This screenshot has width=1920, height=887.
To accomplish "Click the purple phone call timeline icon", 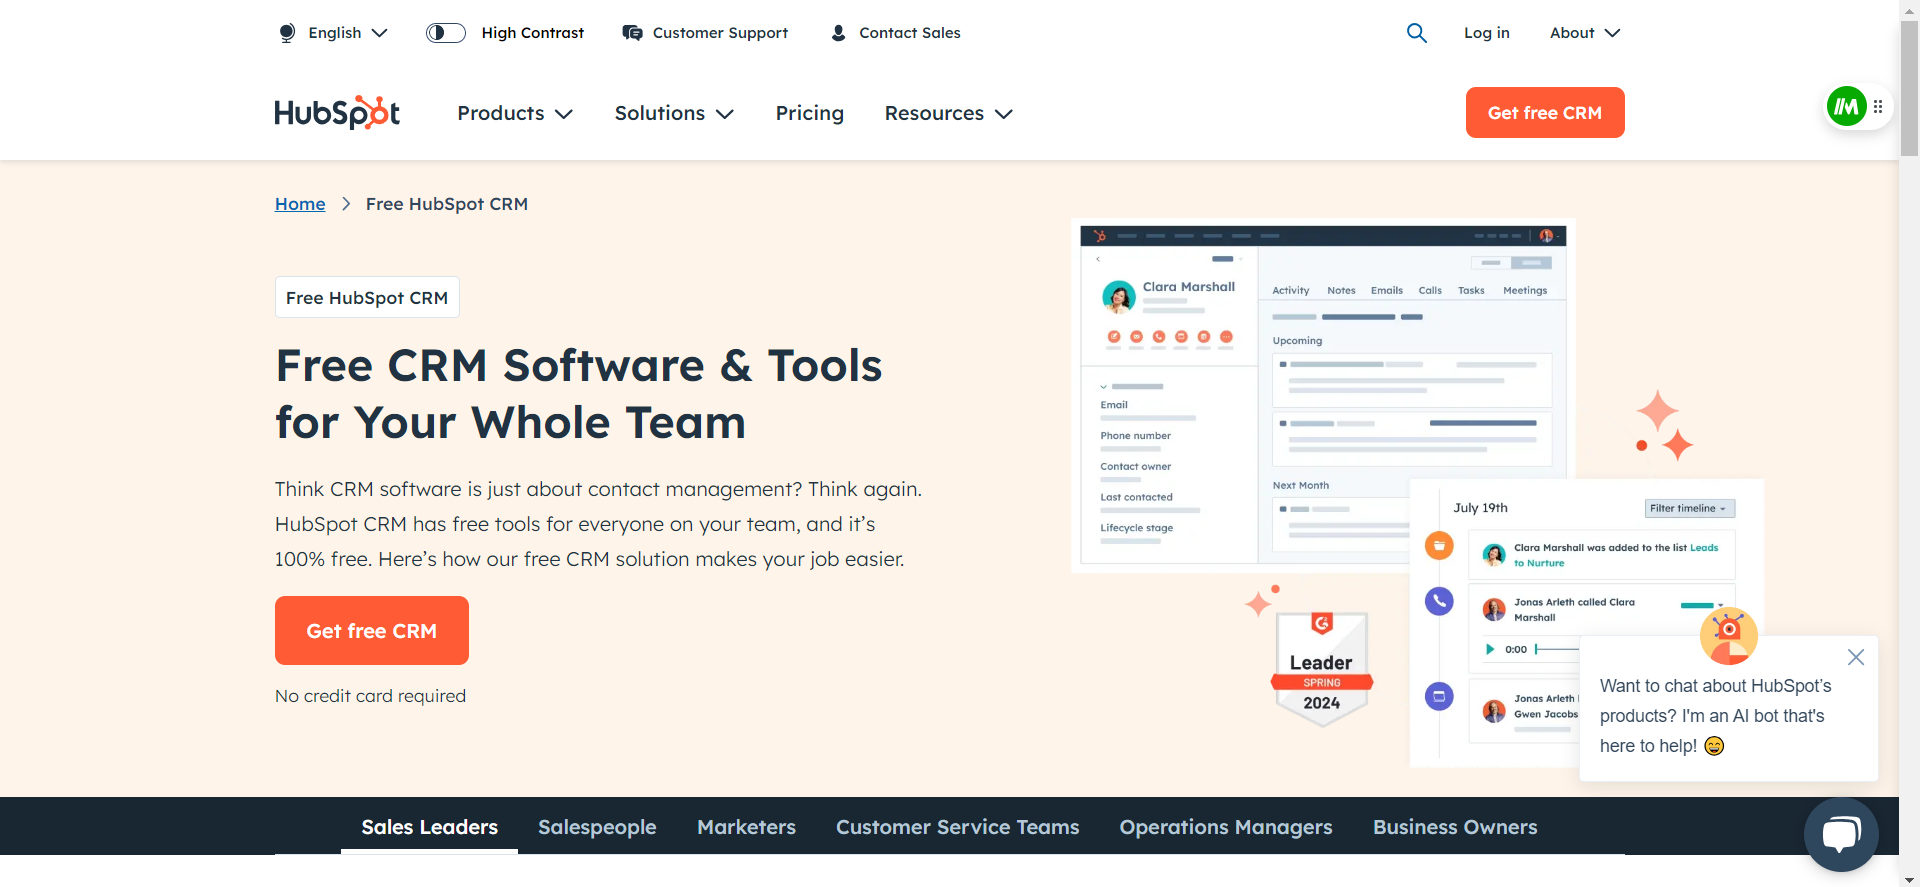I will (1439, 601).
